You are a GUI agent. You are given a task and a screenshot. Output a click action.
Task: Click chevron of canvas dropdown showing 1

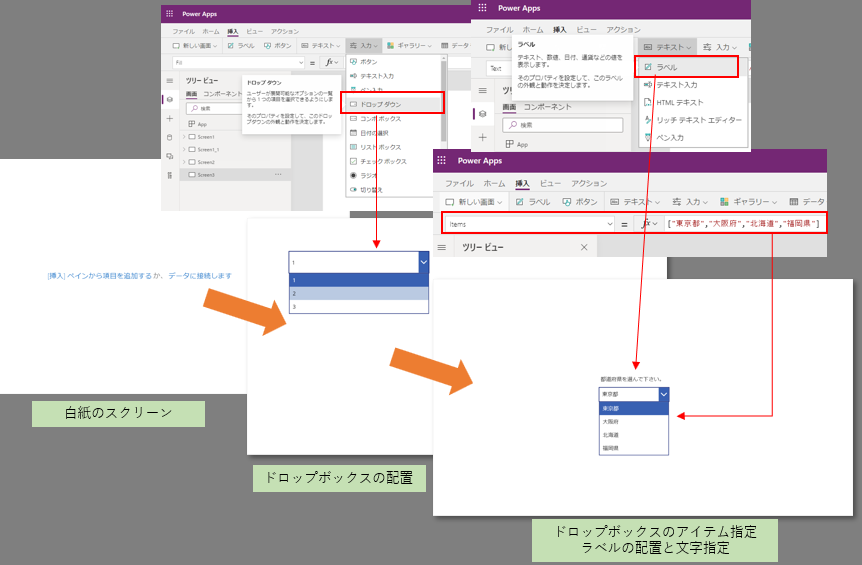[x=423, y=262]
